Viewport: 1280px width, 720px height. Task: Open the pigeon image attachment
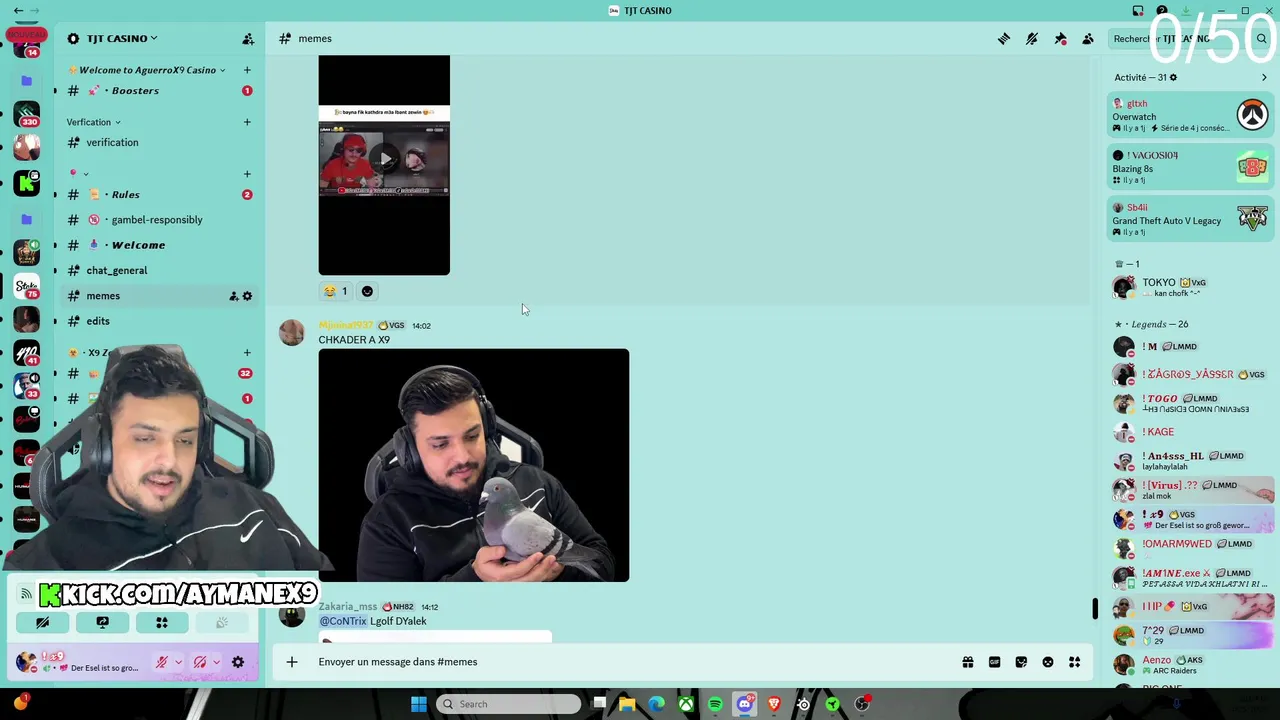click(474, 465)
